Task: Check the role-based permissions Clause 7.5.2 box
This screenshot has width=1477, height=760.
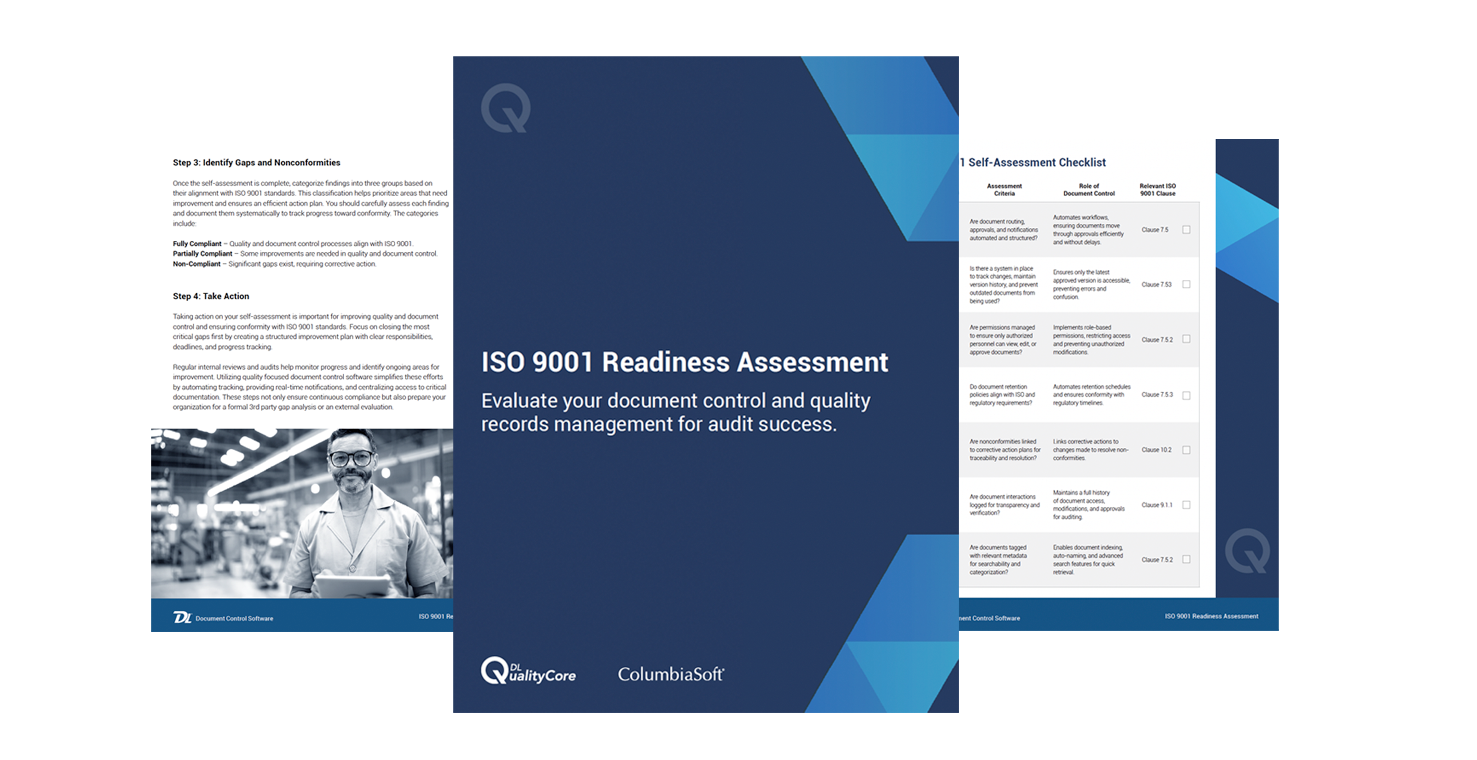Action: (x=1186, y=339)
